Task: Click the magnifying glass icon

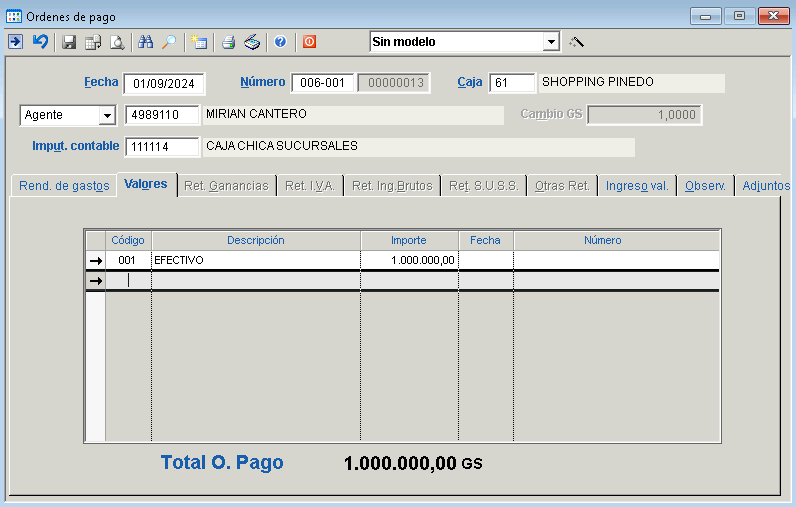Action: click(169, 42)
